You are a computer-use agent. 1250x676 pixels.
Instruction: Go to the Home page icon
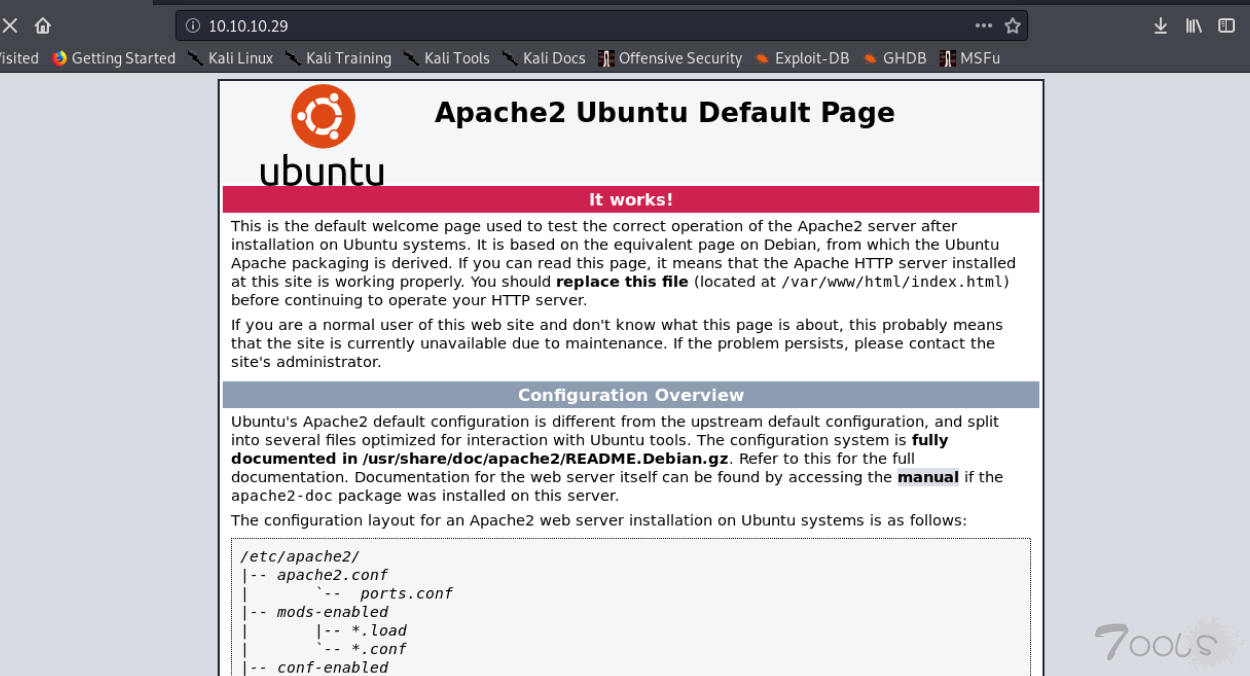pos(42,25)
